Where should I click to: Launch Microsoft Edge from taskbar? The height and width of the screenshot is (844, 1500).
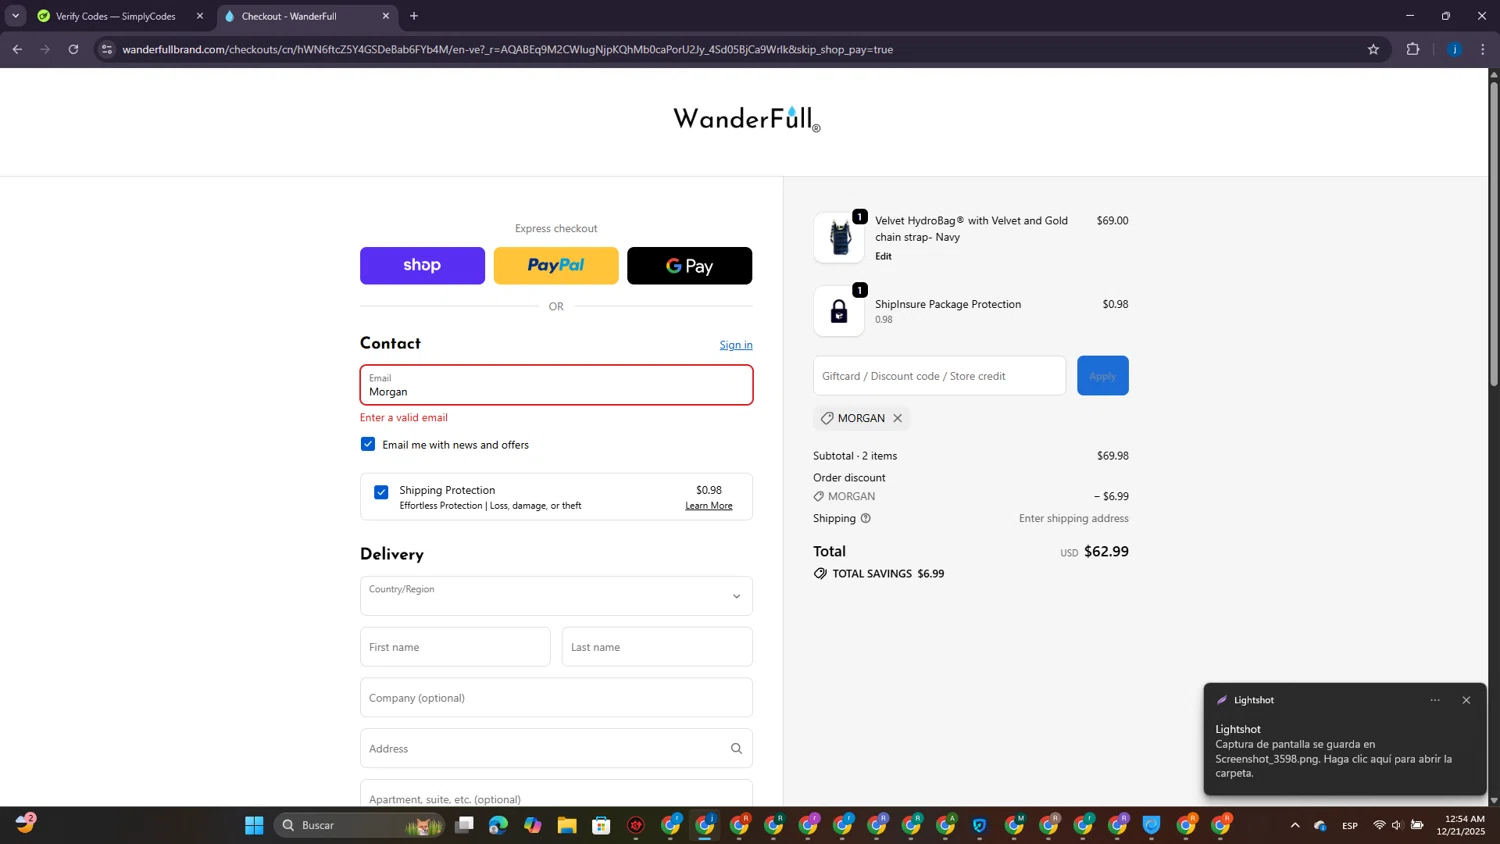point(498,825)
